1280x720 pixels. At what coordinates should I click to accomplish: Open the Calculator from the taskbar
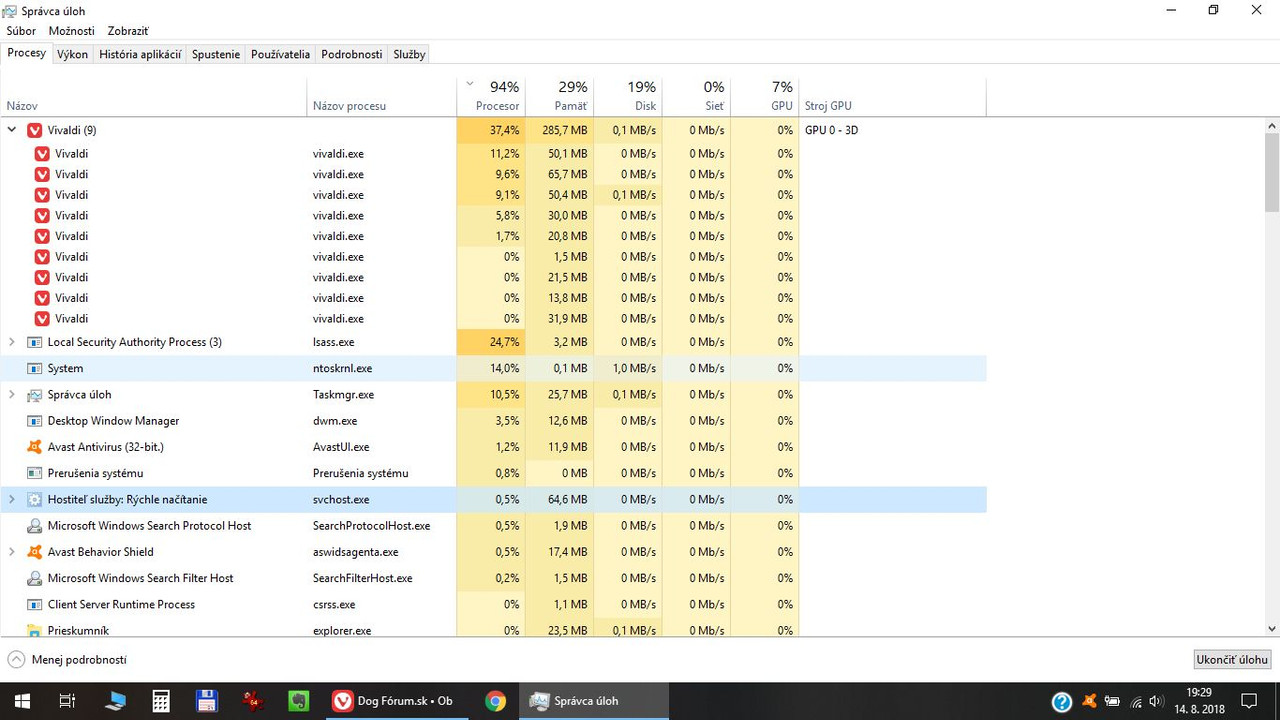pyautogui.click(x=161, y=701)
